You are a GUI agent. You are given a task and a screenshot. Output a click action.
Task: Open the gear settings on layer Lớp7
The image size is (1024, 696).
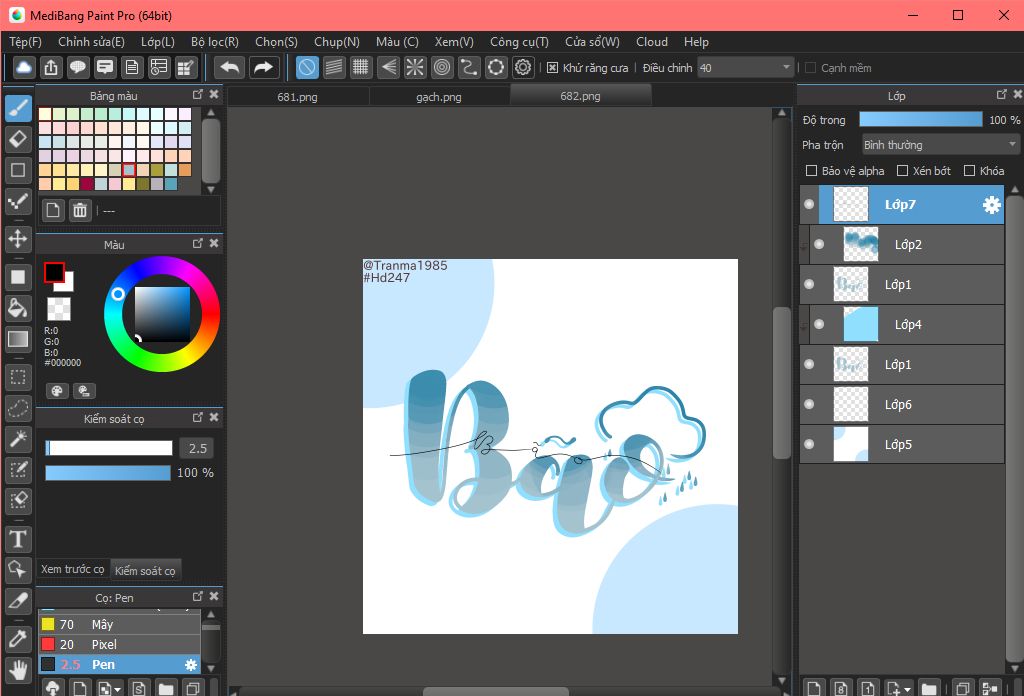(991, 205)
